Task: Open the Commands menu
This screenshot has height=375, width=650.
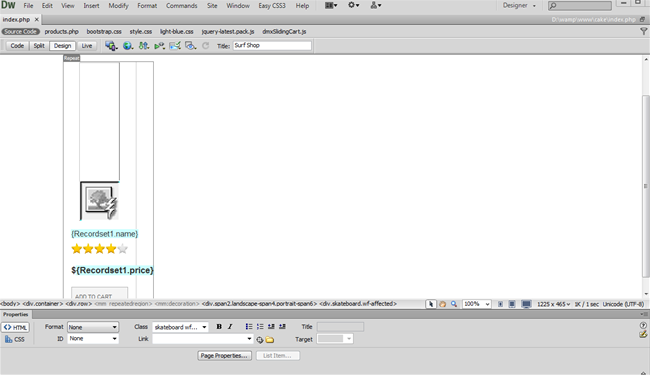Action: coord(182,6)
